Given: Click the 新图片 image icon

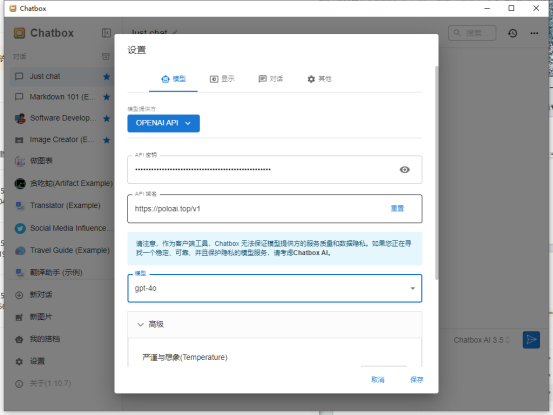Looking at the screenshot, I should (x=19, y=317).
